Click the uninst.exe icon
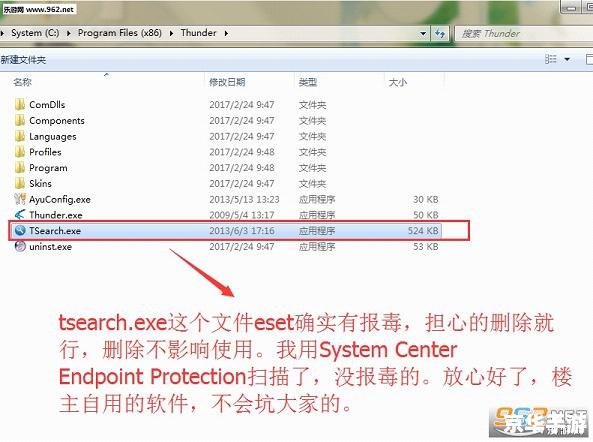The width and height of the screenshot is (593, 442). point(20,246)
